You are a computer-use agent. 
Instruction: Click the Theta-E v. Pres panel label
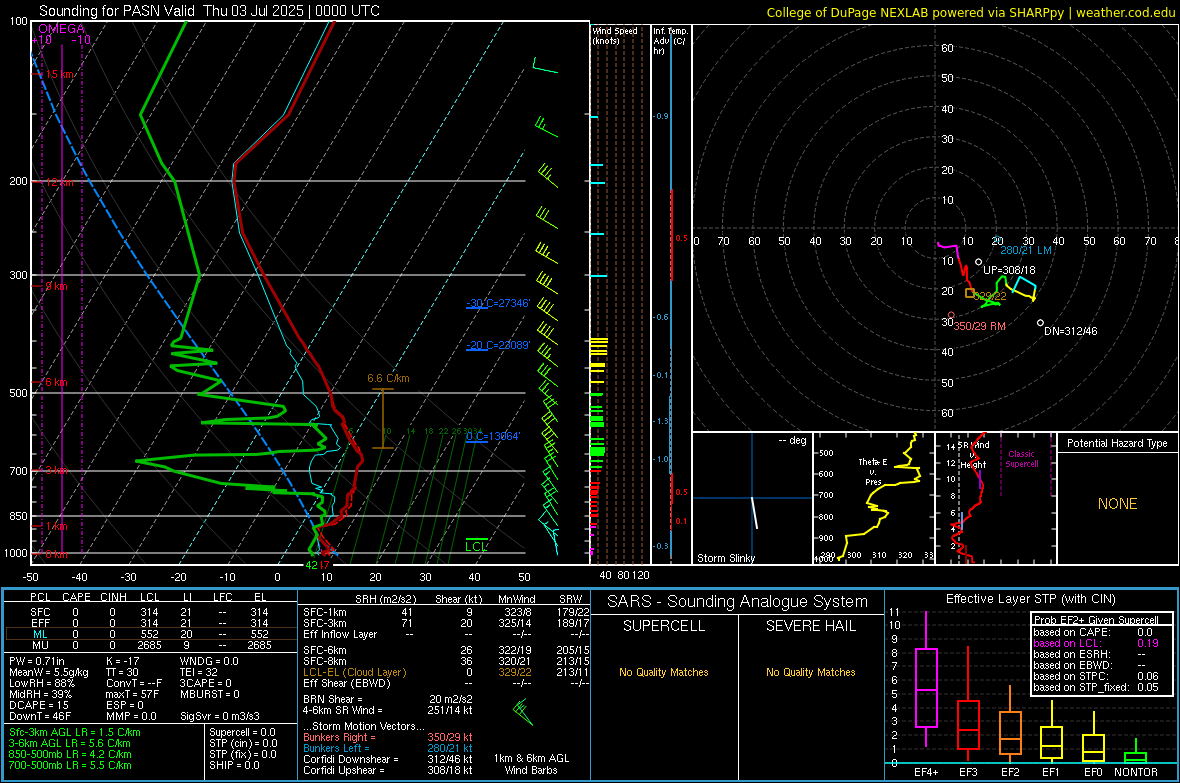[871, 471]
